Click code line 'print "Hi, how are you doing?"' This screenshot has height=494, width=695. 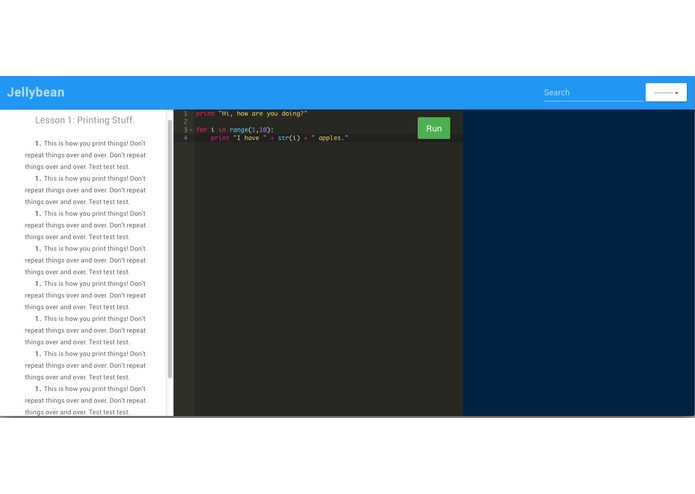click(251, 113)
